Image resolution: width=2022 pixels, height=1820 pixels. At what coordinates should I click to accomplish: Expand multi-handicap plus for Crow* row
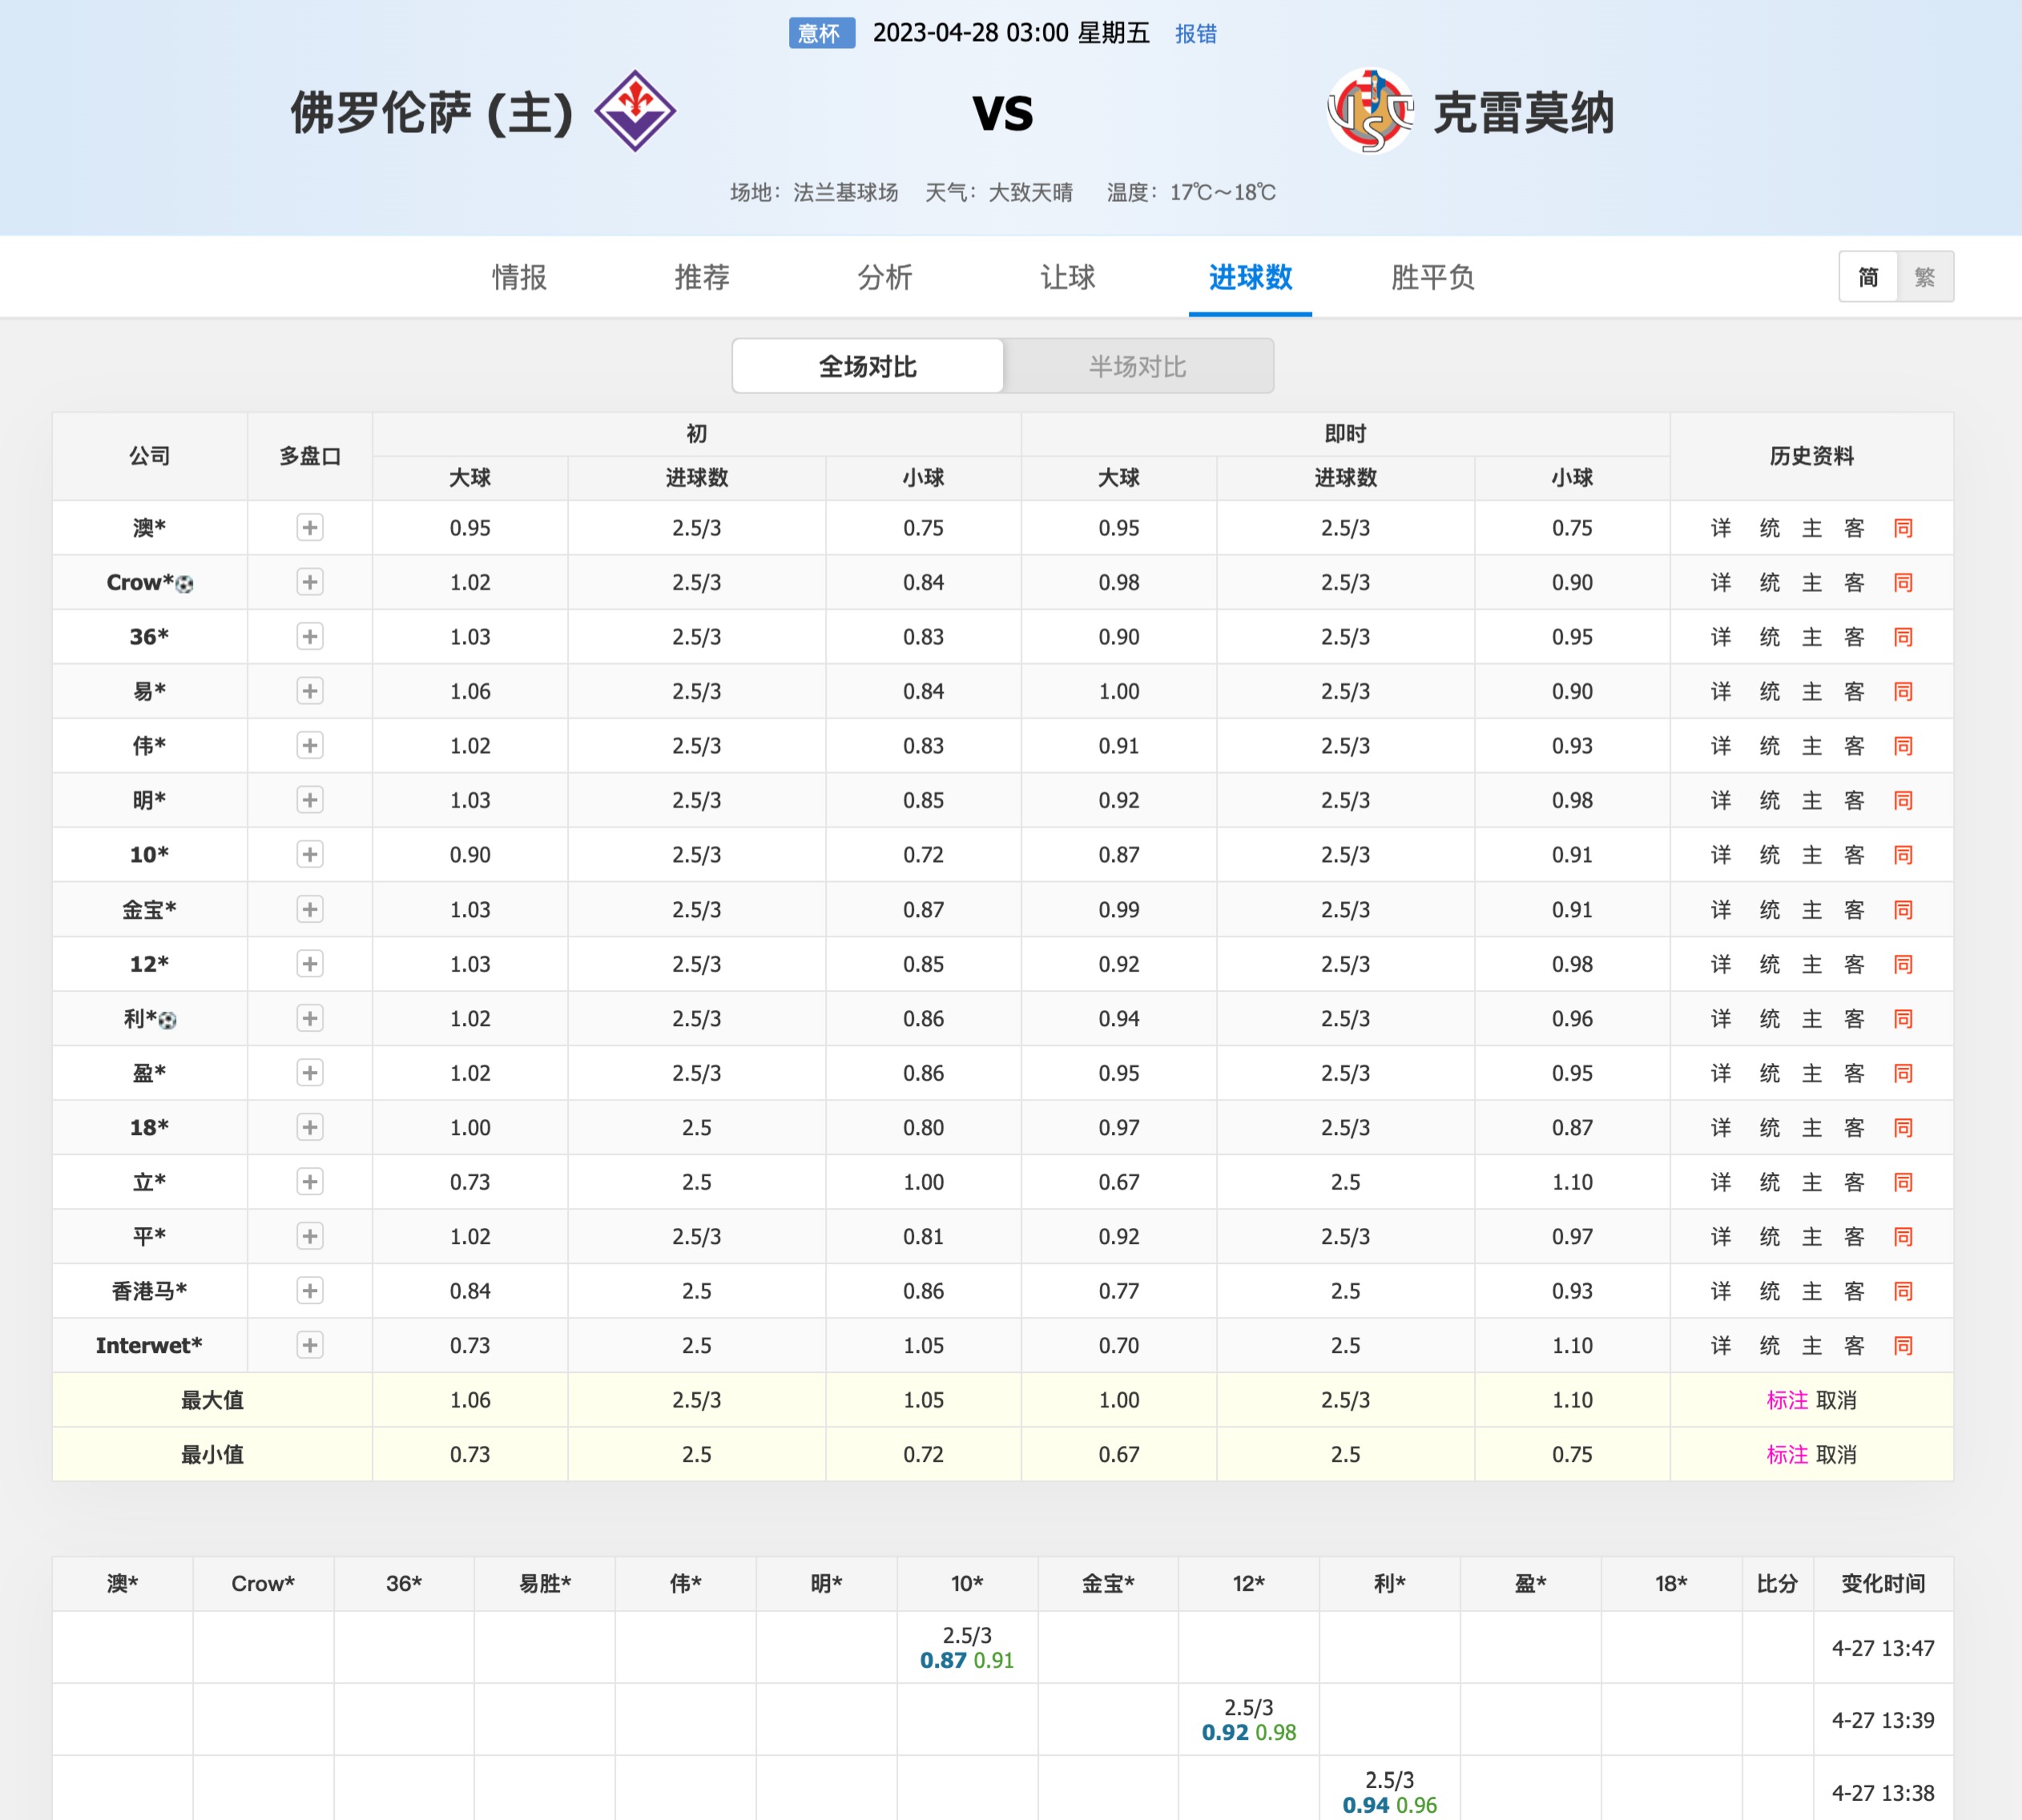(310, 582)
